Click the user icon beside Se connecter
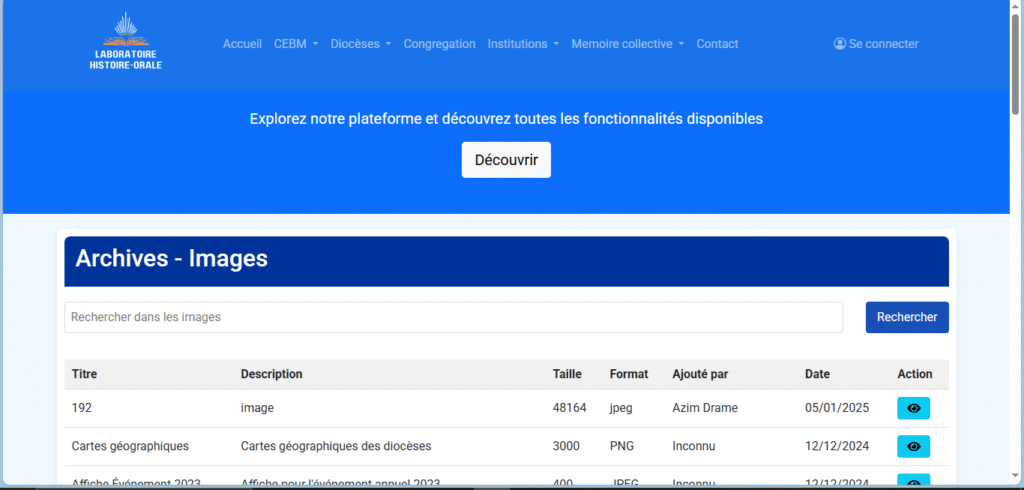The height and width of the screenshot is (490, 1024). pyautogui.click(x=839, y=44)
